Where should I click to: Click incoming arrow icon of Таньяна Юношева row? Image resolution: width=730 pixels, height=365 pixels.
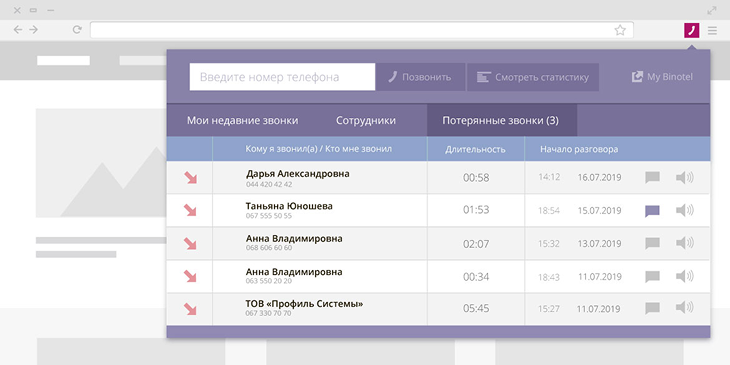coord(190,210)
